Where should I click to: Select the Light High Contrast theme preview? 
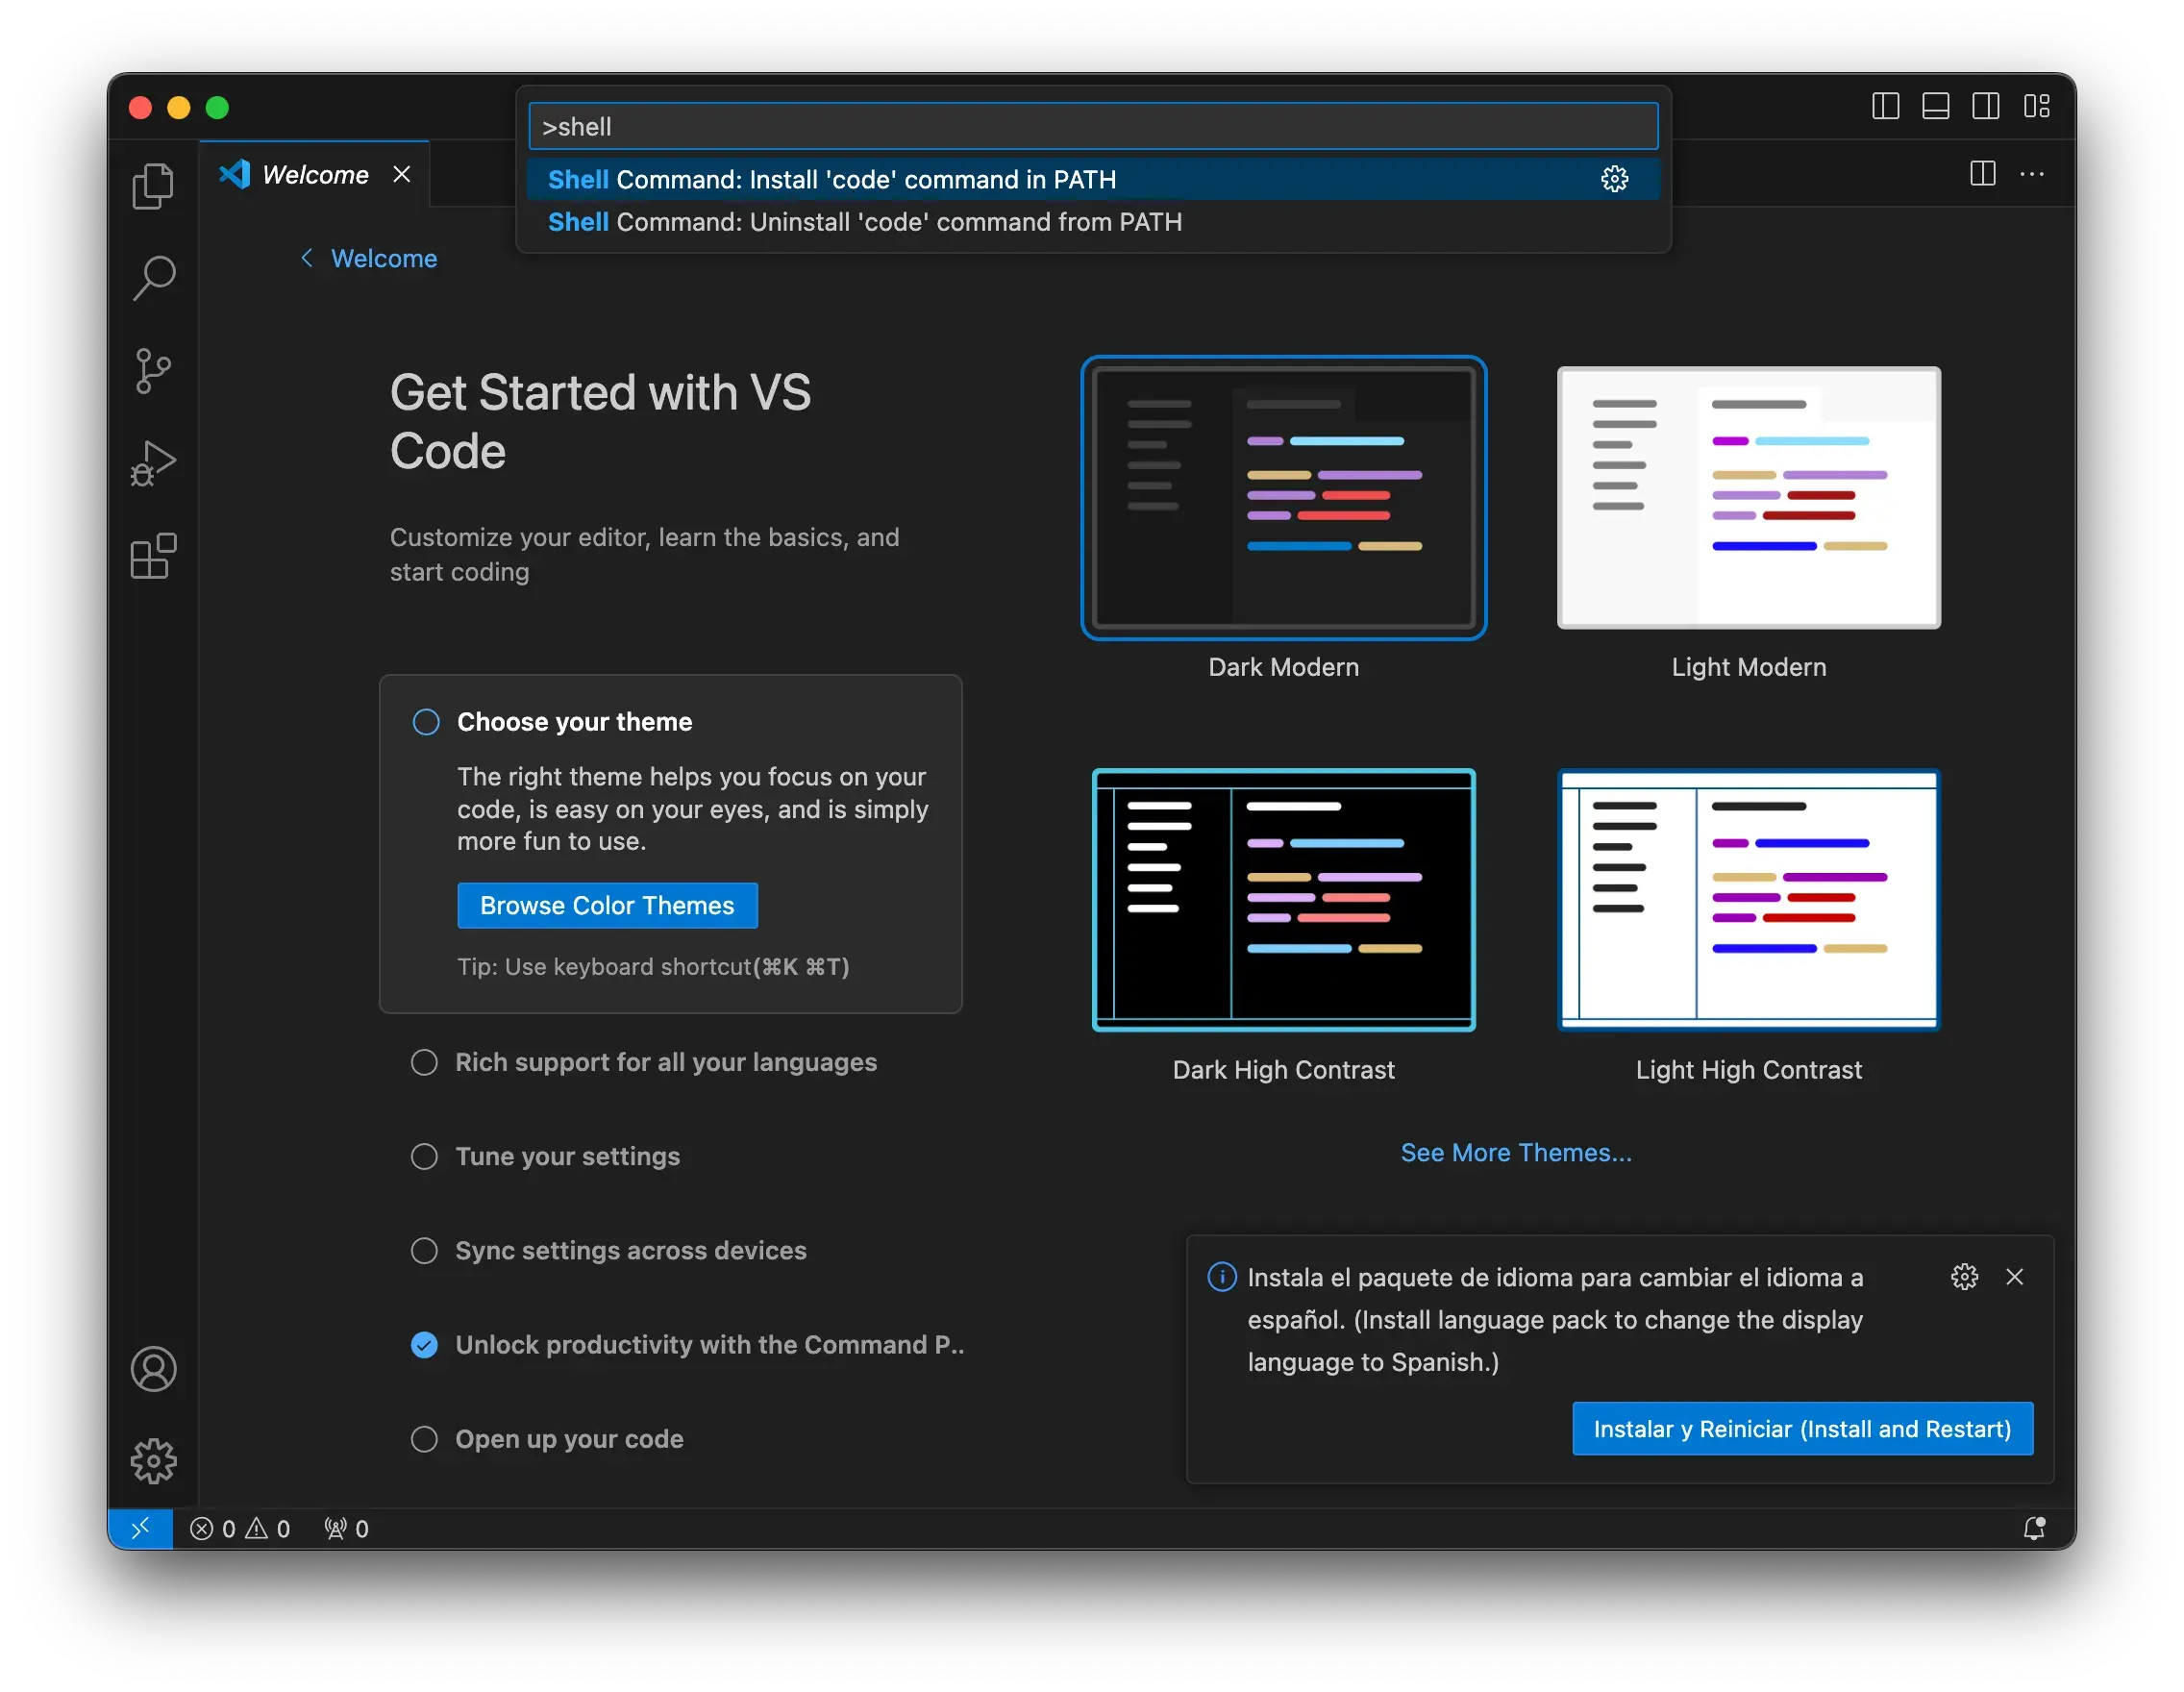point(1748,899)
